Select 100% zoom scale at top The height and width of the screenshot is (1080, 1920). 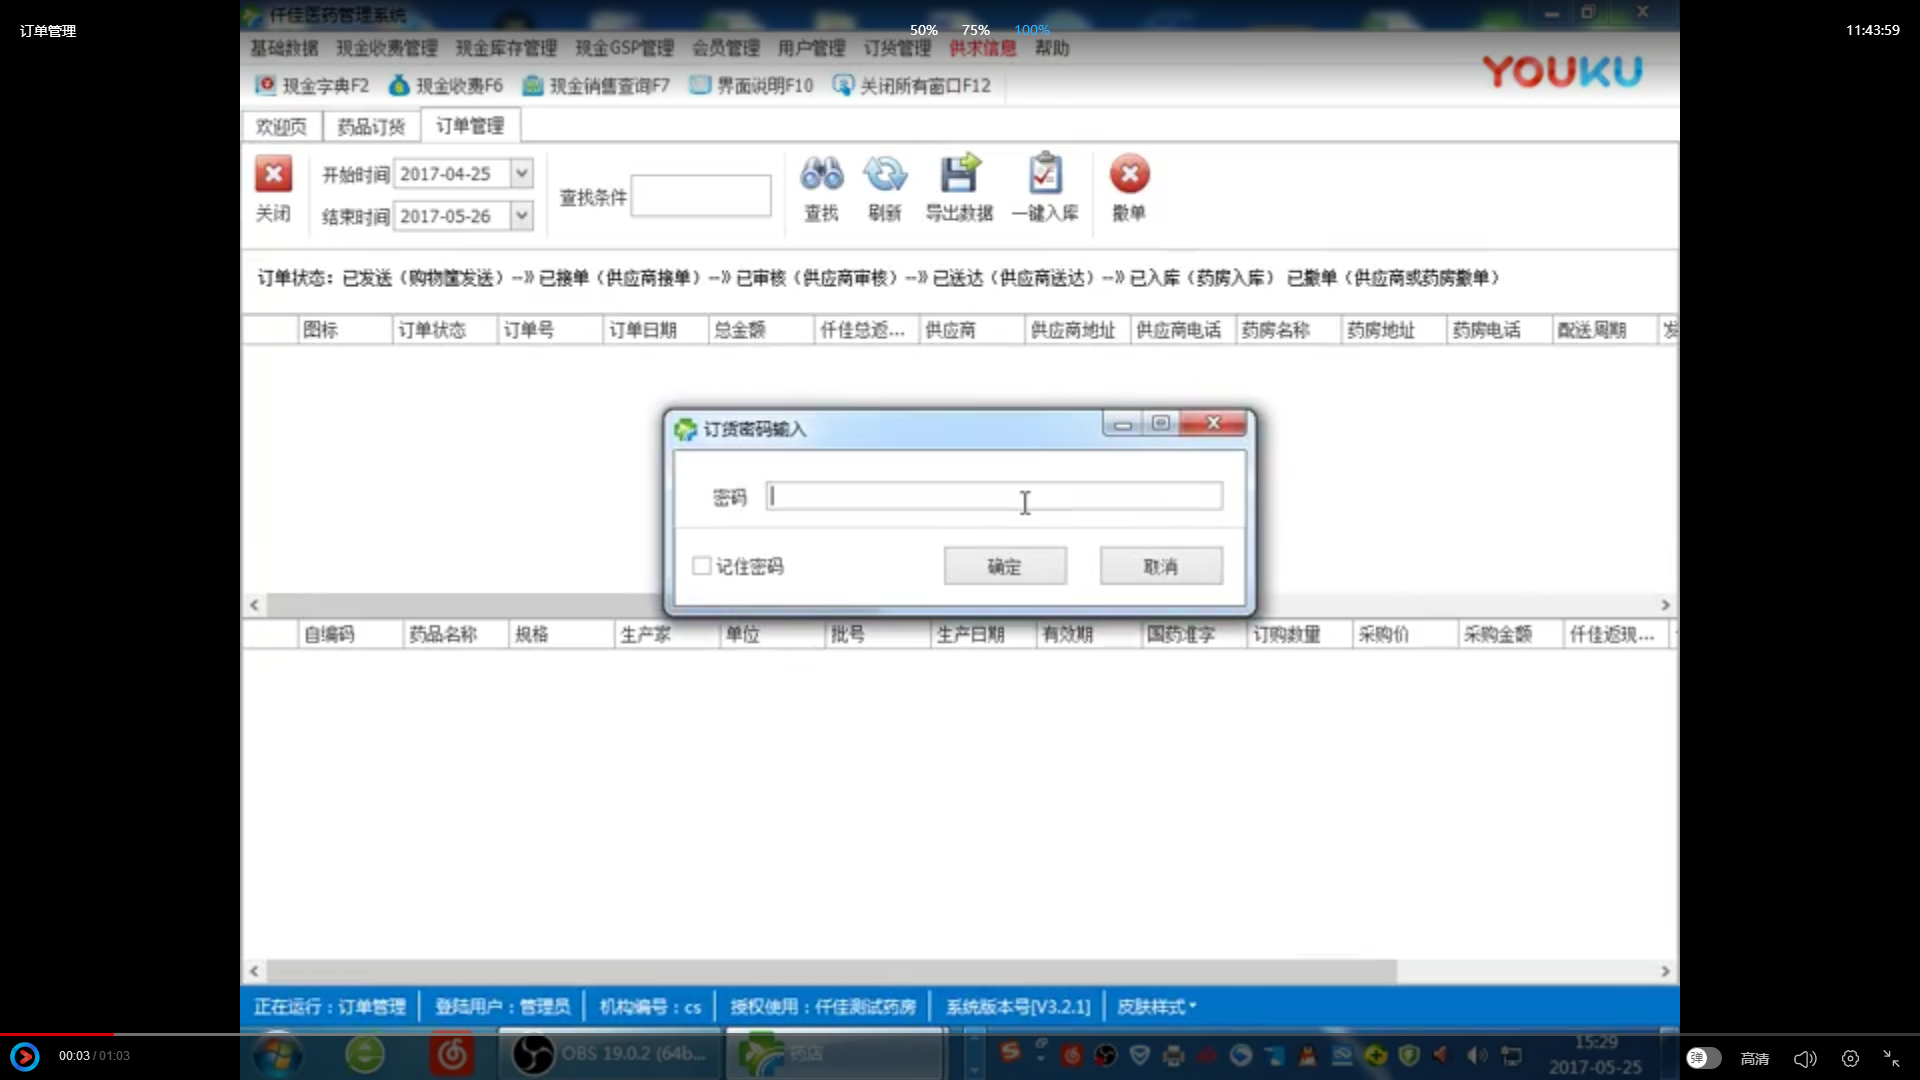point(1031,30)
